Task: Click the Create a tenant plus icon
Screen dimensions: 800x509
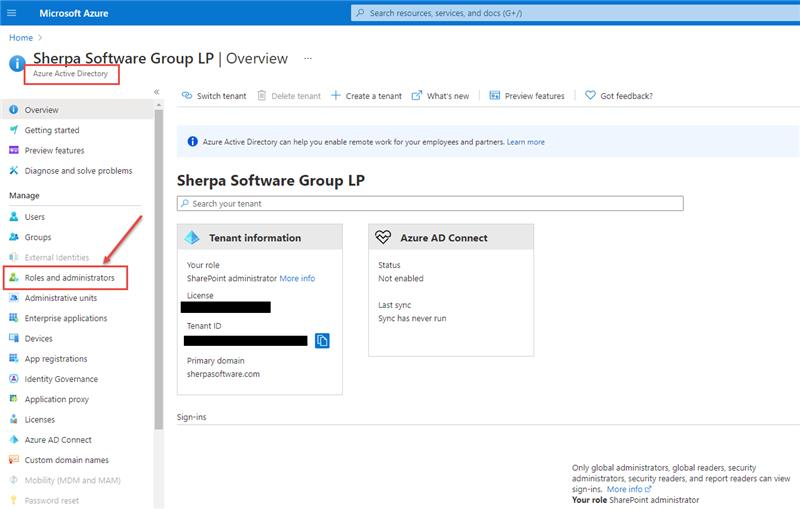Action: pyautogui.click(x=336, y=96)
